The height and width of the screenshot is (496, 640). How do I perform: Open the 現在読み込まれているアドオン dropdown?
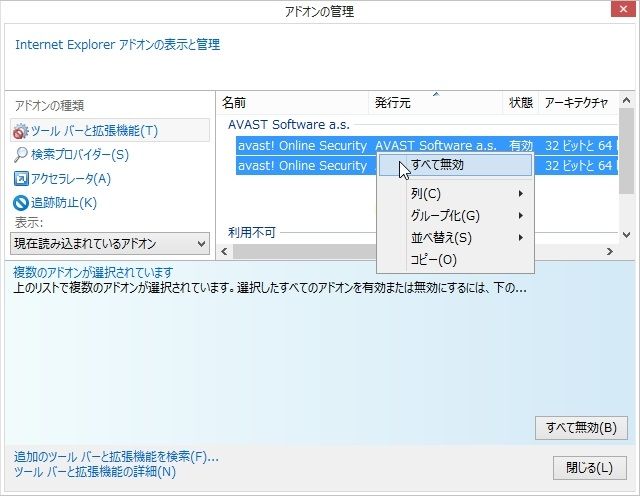[x=110, y=244]
